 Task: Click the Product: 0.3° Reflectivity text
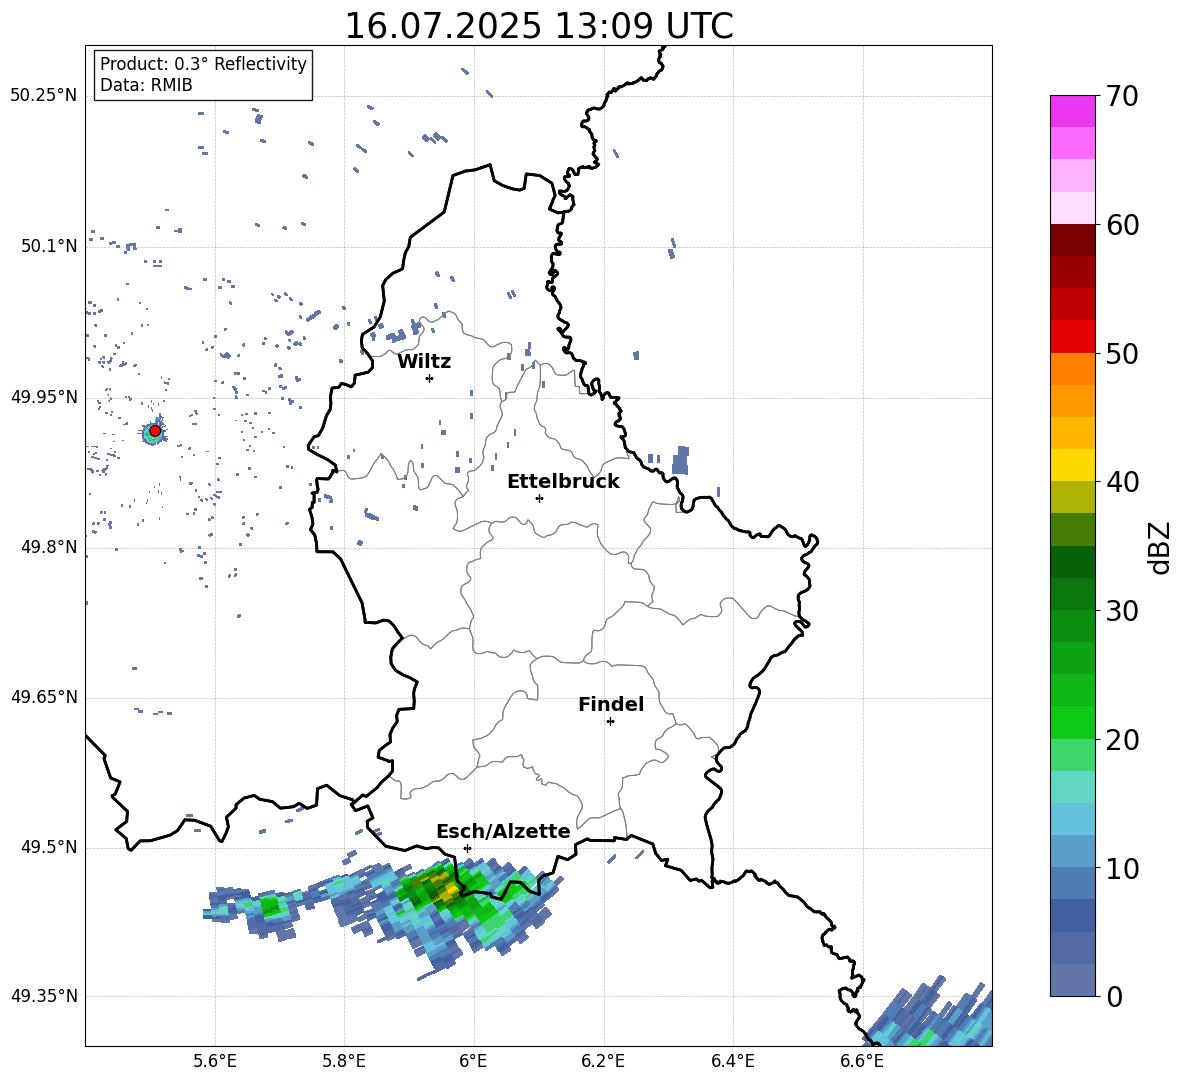[x=203, y=64]
